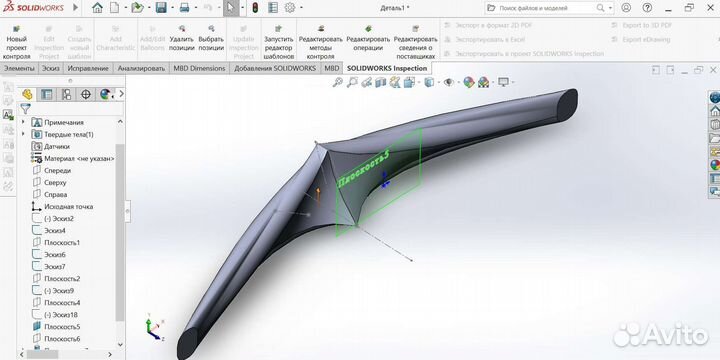Open Options gear icon

click(290, 8)
